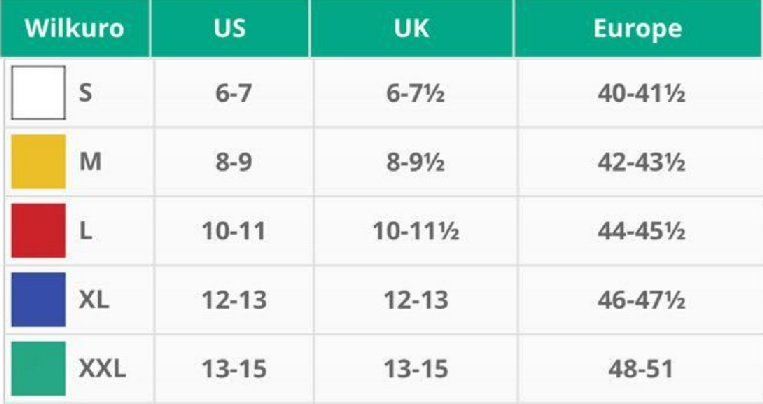The height and width of the screenshot is (404, 763).
Task: Click the green swatch for size XXL
Action: [38, 369]
